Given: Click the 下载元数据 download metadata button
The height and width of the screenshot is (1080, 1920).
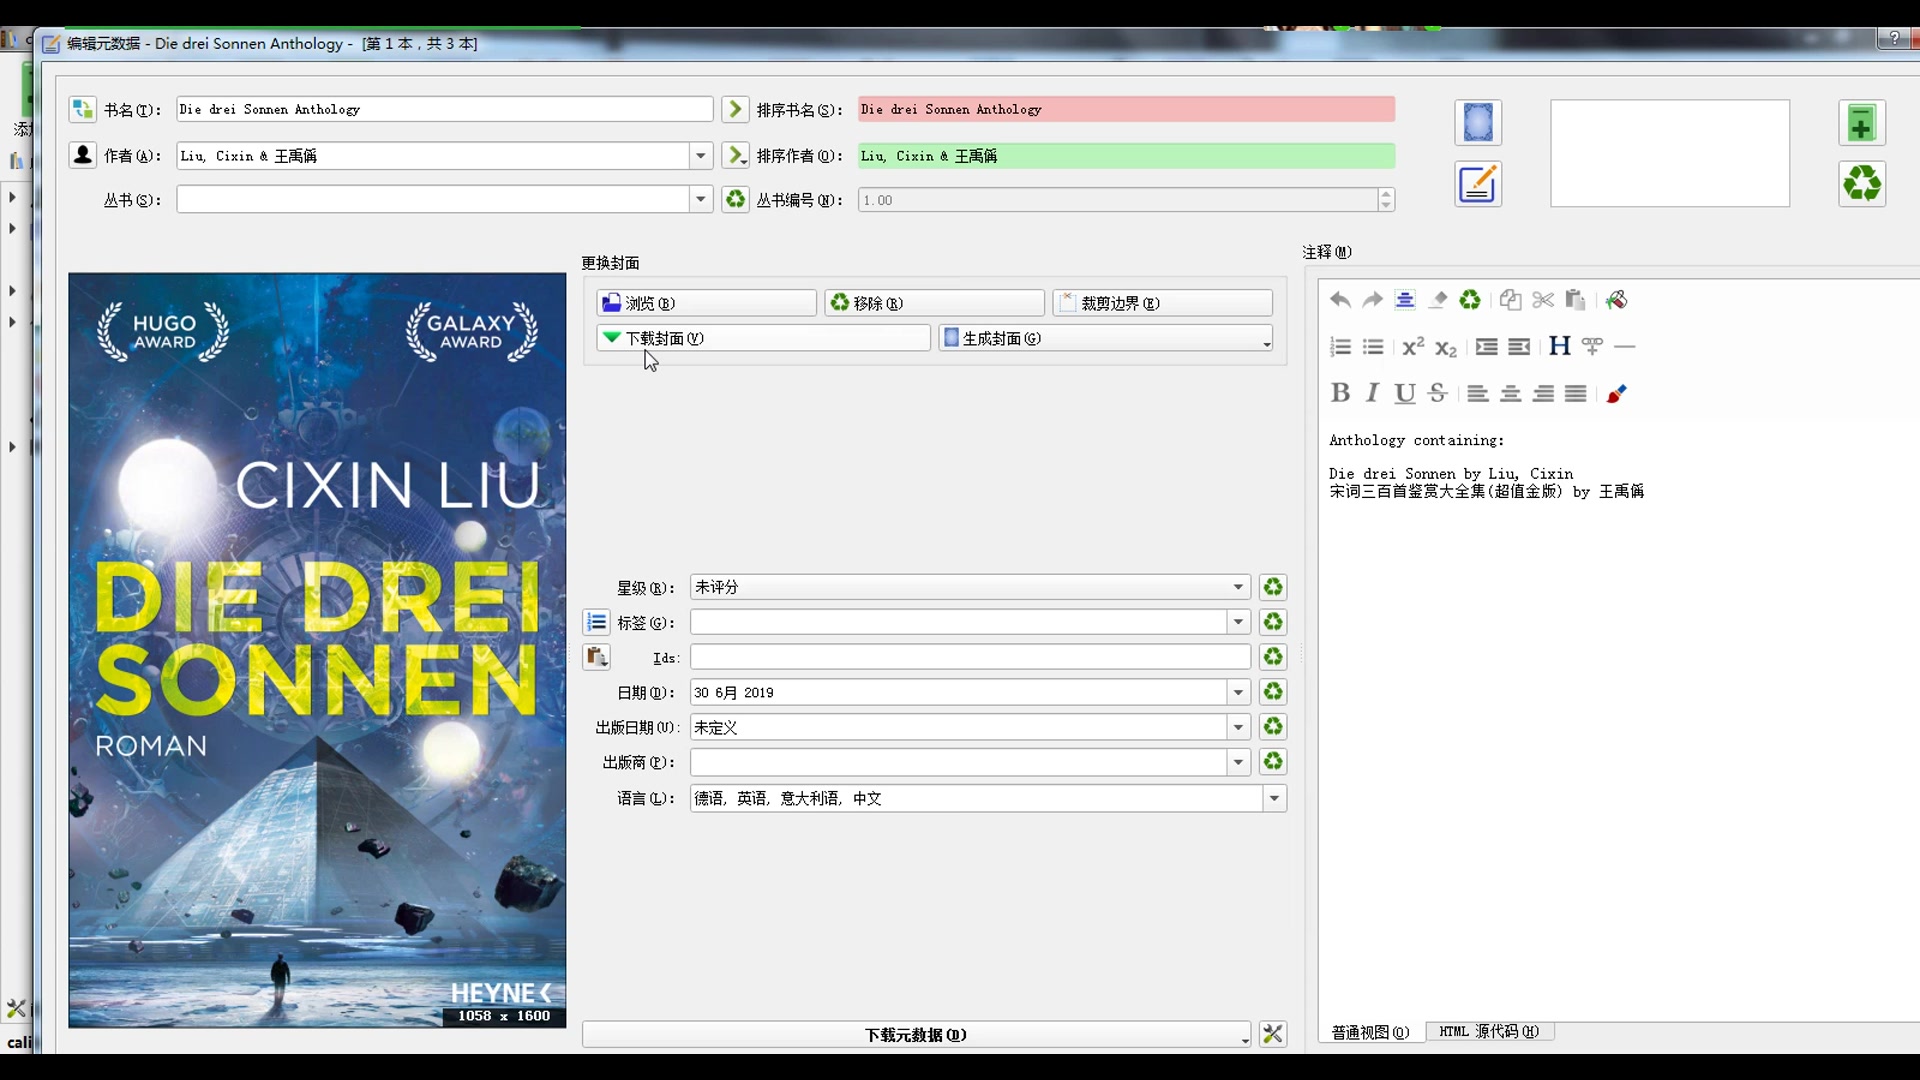Looking at the screenshot, I should click(916, 1035).
